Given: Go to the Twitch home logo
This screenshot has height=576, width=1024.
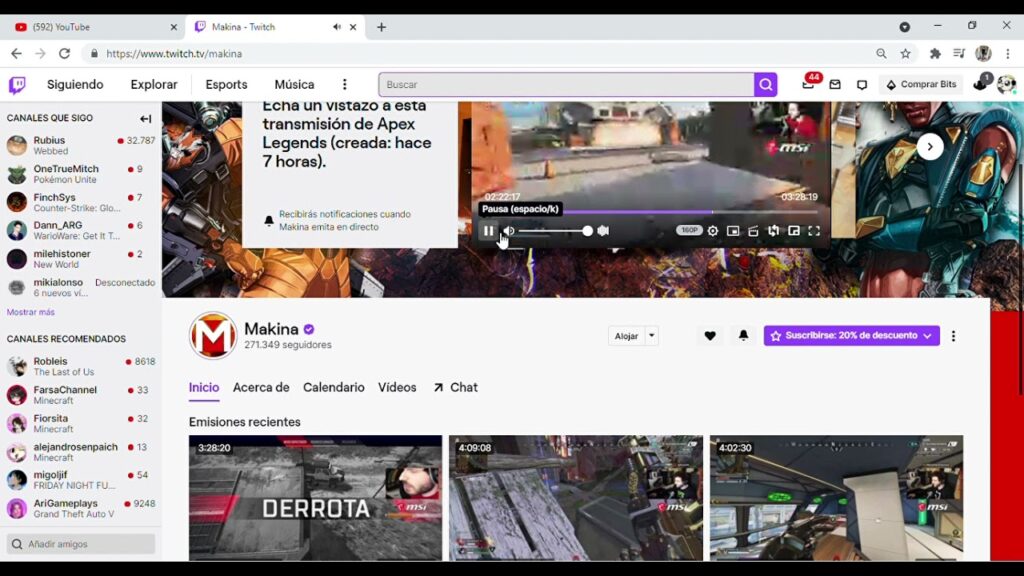Looking at the screenshot, I should [x=17, y=85].
